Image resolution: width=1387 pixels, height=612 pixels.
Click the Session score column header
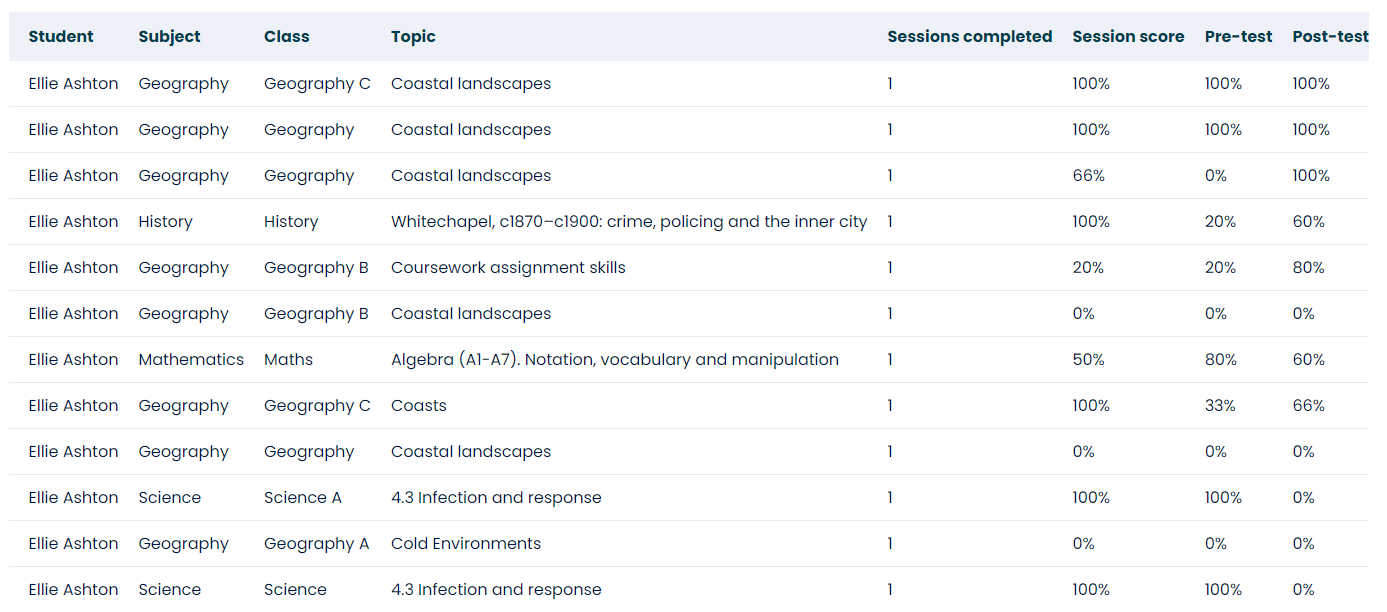1128,37
